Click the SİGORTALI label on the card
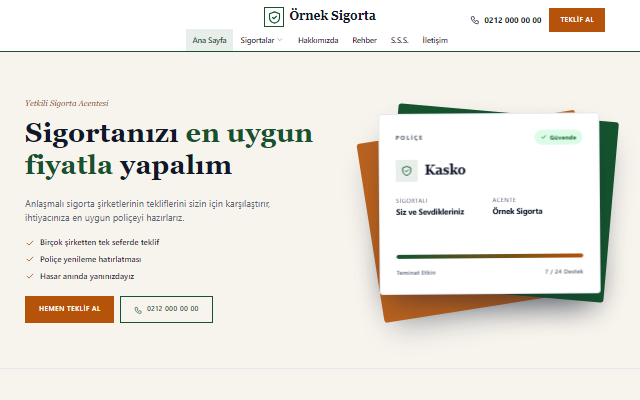This screenshot has height=400, width=640. 411,201
